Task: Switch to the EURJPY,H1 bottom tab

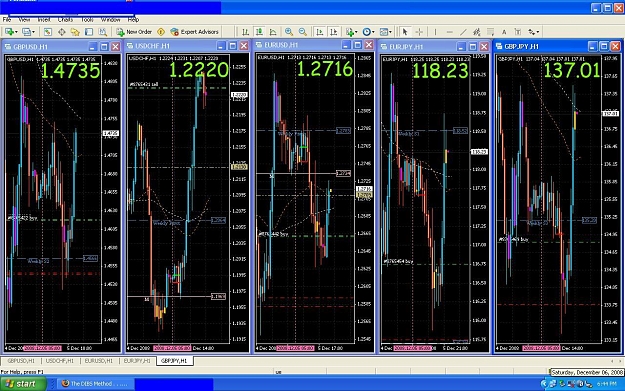Action: (x=137, y=361)
